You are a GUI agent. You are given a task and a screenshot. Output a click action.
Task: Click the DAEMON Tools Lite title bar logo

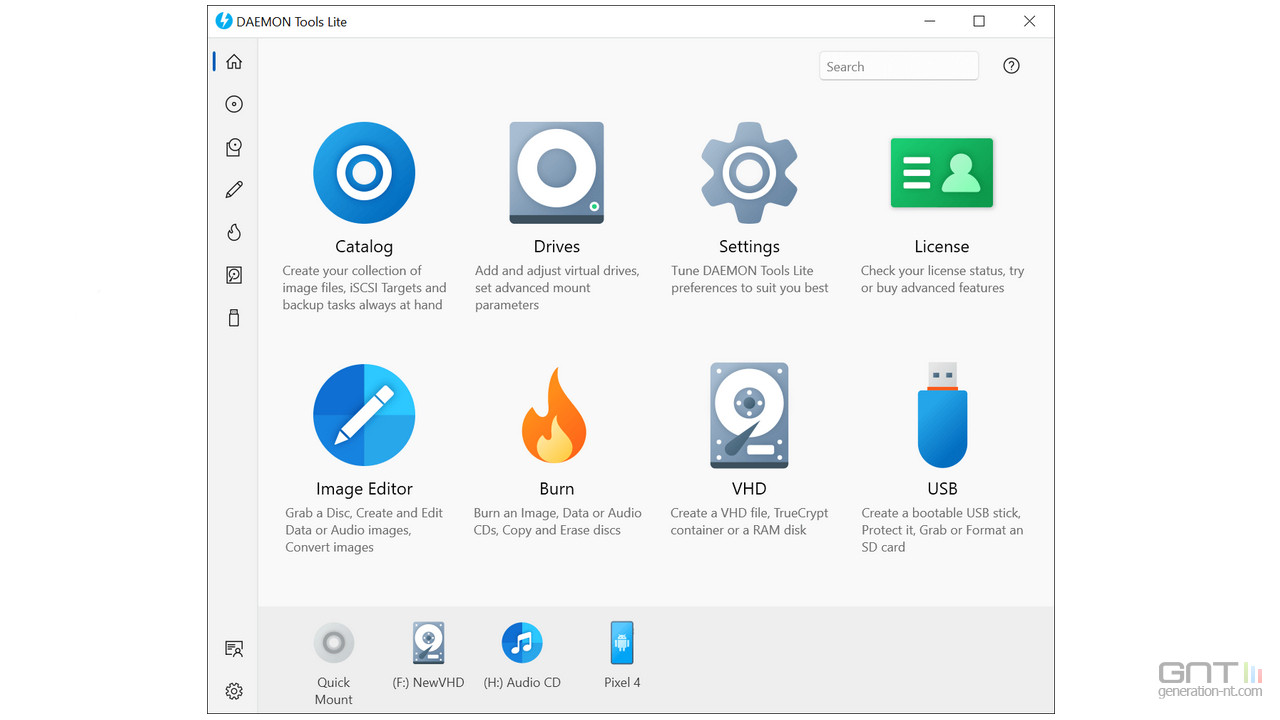(x=224, y=21)
